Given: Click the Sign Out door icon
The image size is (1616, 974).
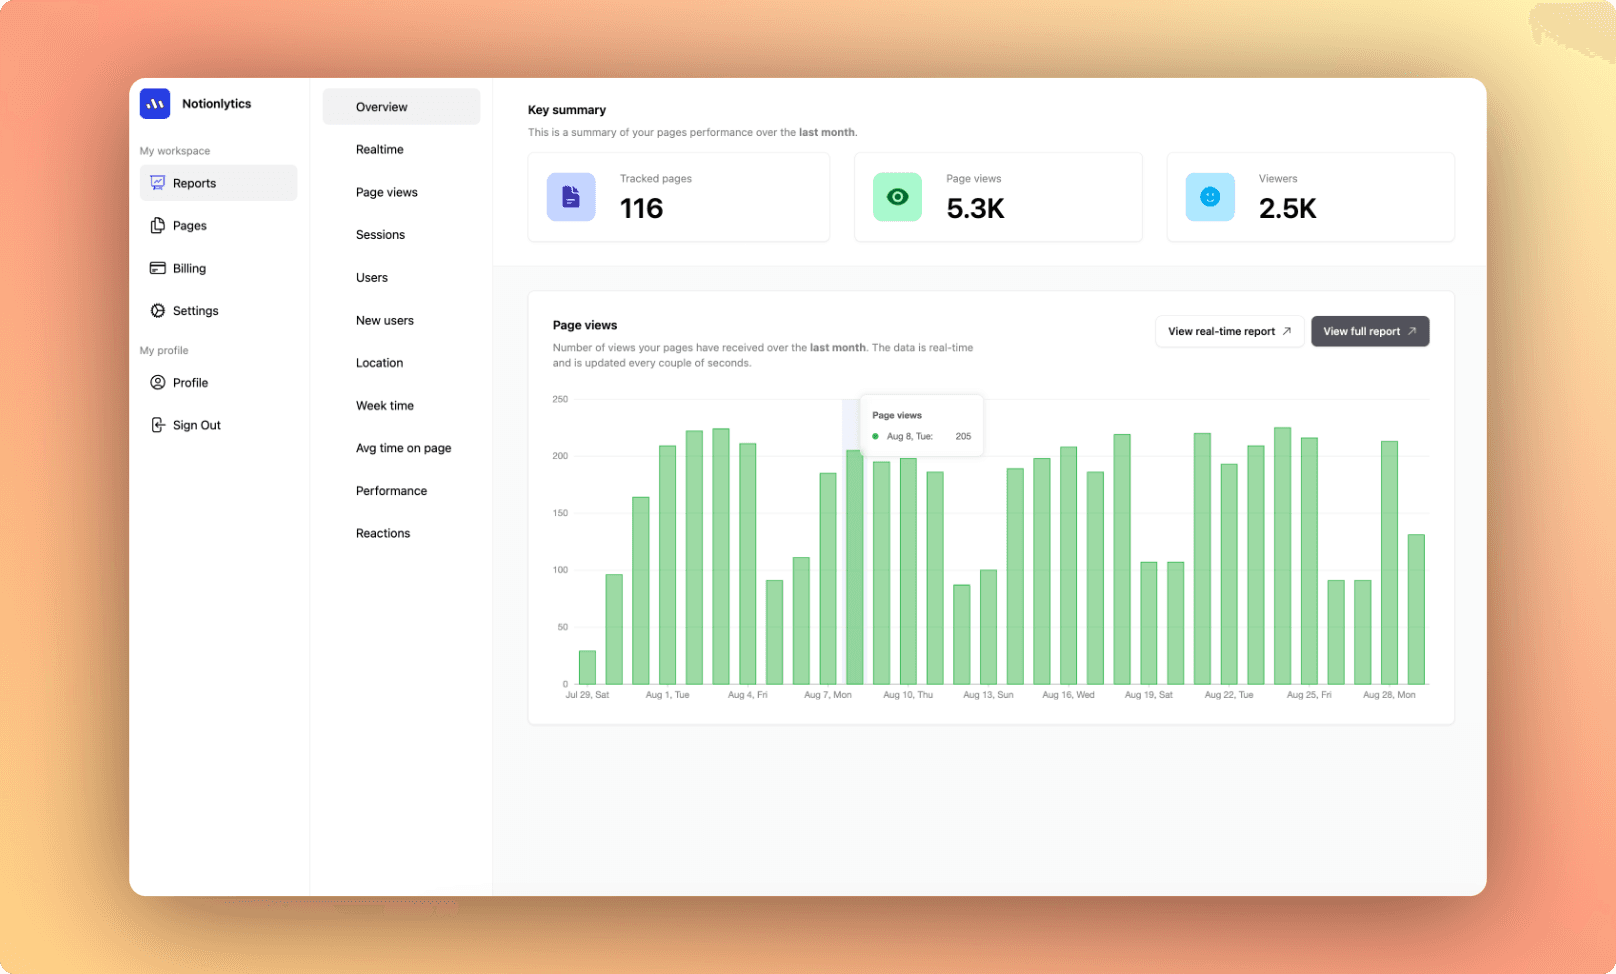Looking at the screenshot, I should point(157,425).
